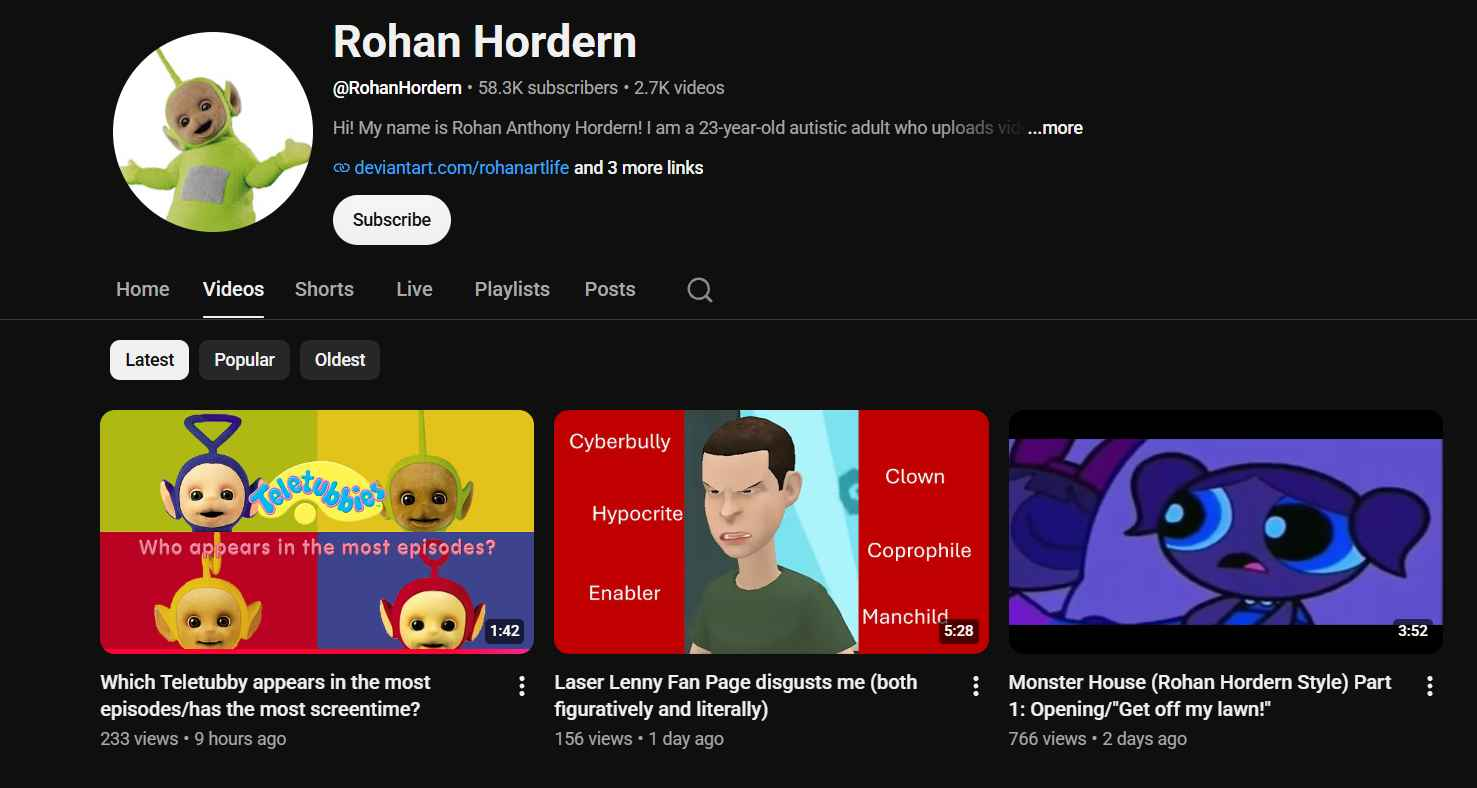Screen dimensions: 1477x788
Task: Click the 5:28 duration badge
Action: [x=959, y=631]
